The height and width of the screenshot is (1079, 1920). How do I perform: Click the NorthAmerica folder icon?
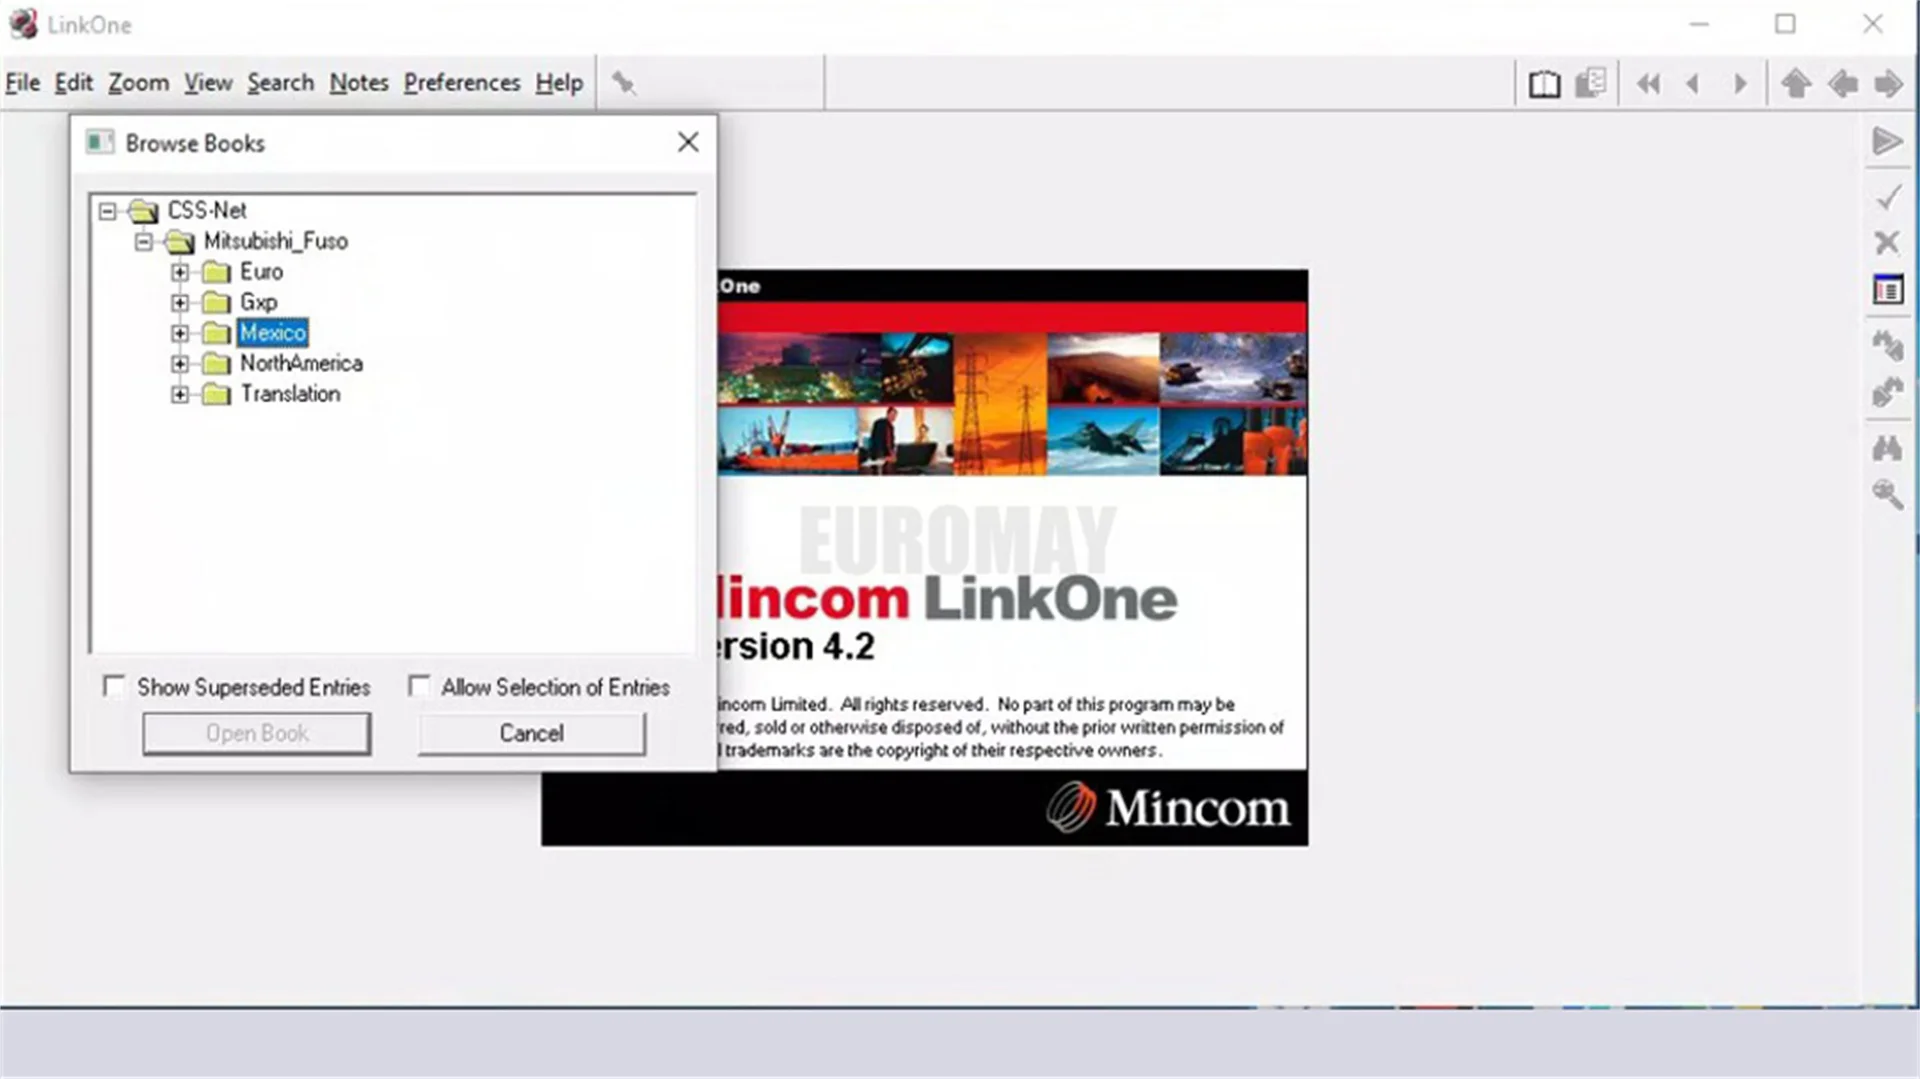click(x=216, y=364)
